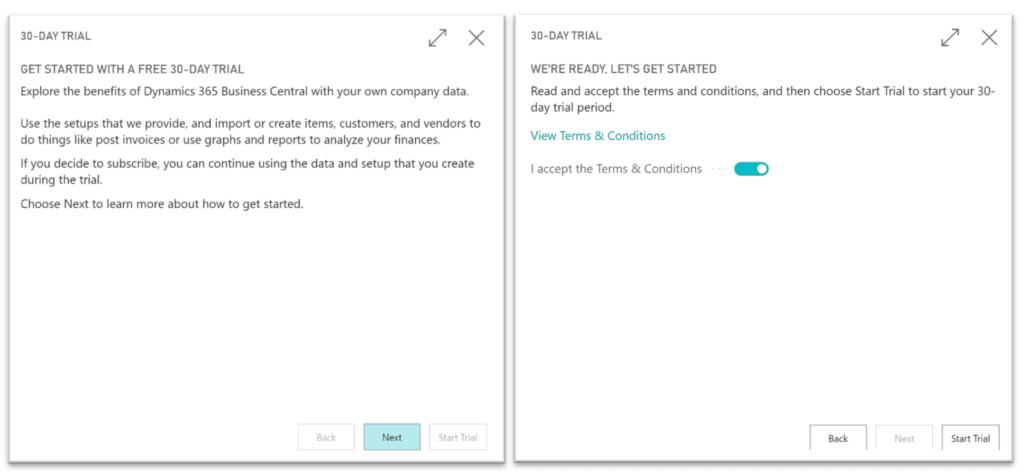Go Back from the We're Ready dialog
The image size is (1024, 476).
click(x=838, y=438)
